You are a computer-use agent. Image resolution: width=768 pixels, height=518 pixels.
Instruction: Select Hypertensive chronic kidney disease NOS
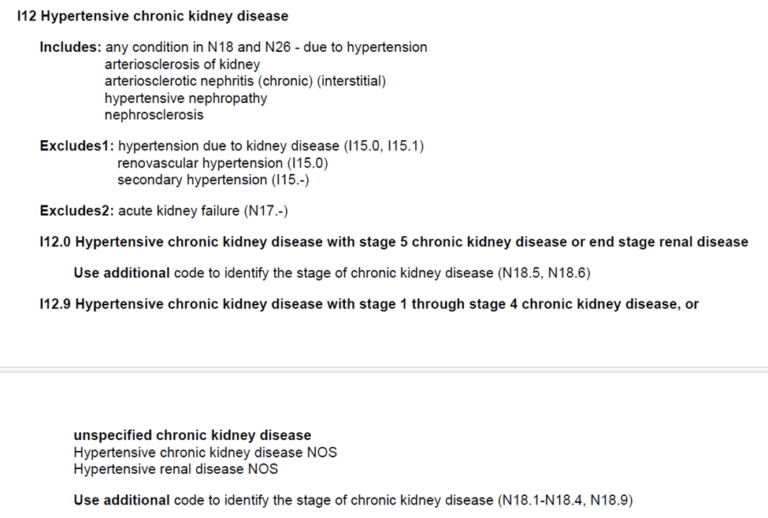205,452
